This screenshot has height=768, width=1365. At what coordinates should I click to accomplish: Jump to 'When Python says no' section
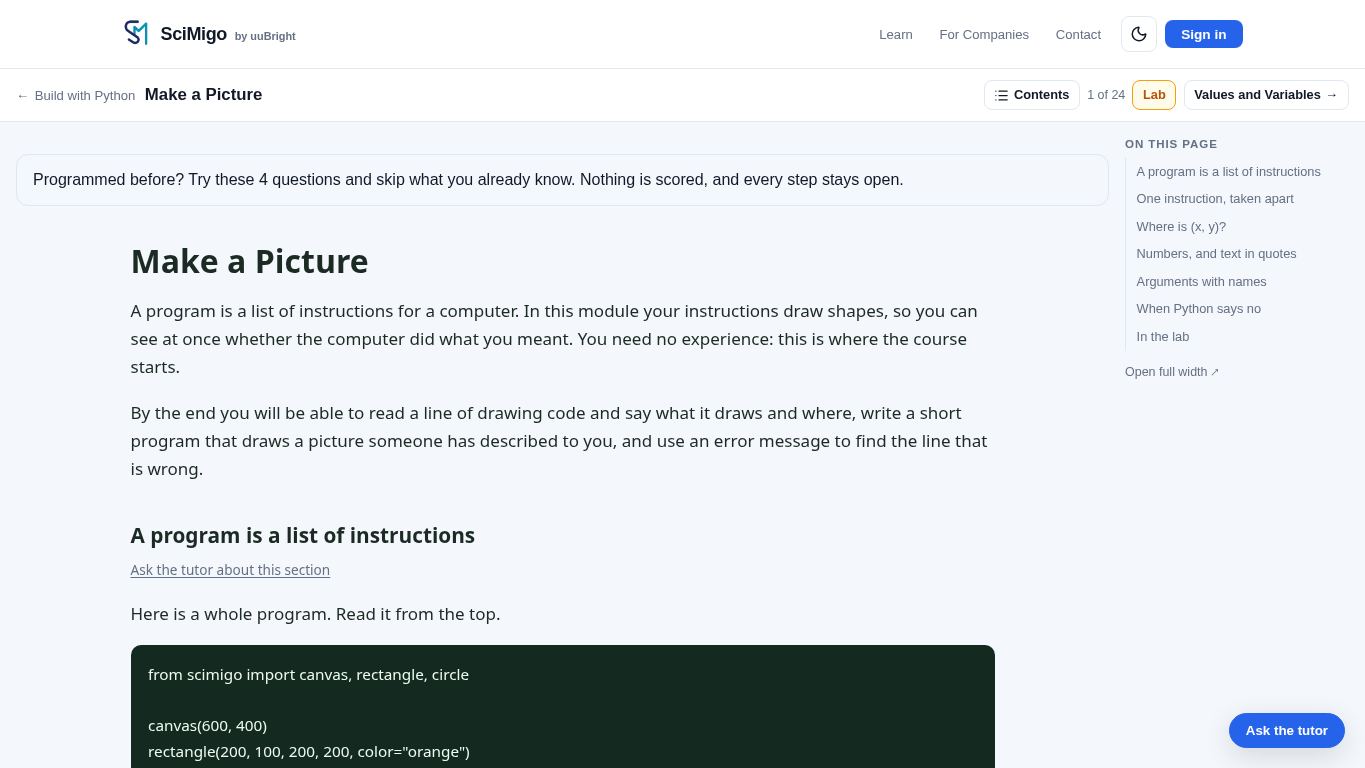pyautogui.click(x=1198, y=309)
